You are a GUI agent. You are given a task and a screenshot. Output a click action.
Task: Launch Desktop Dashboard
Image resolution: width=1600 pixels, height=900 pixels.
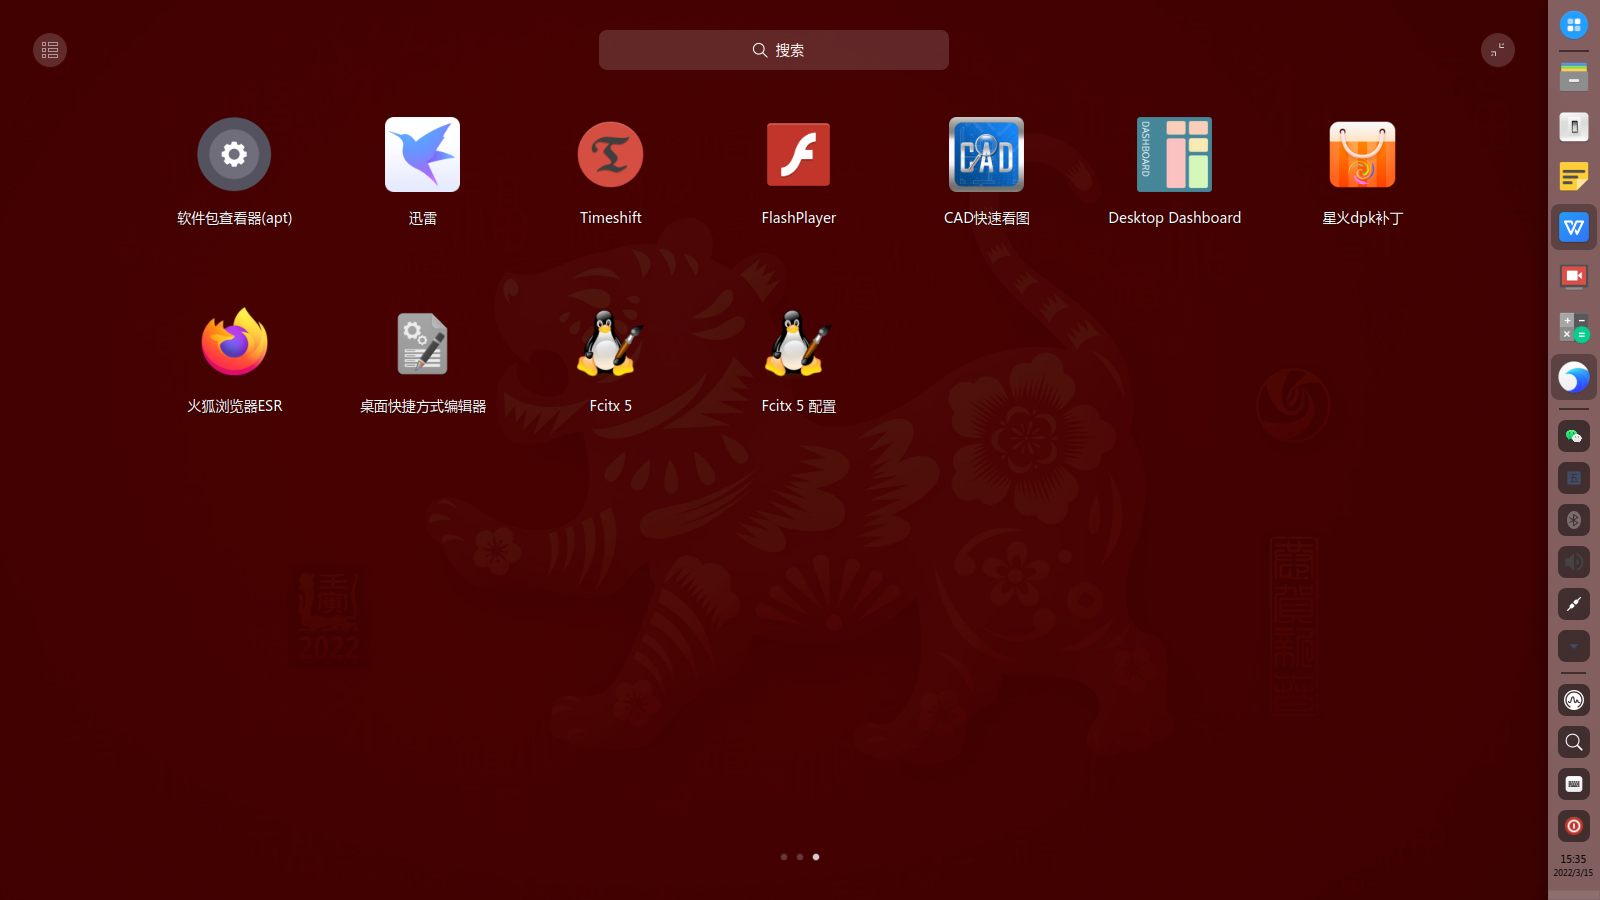1174,154
